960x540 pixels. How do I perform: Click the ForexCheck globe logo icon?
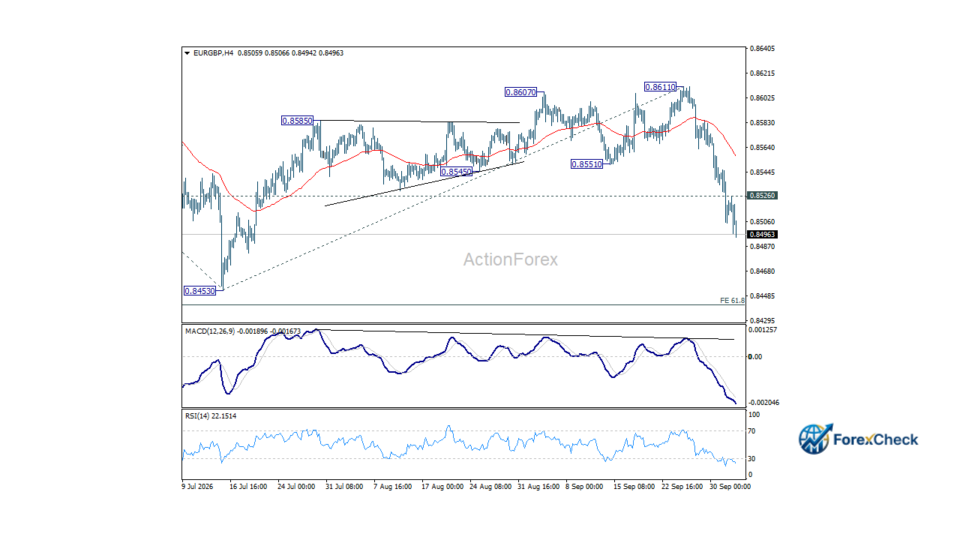pyautogui.click(x=815, y=439)
